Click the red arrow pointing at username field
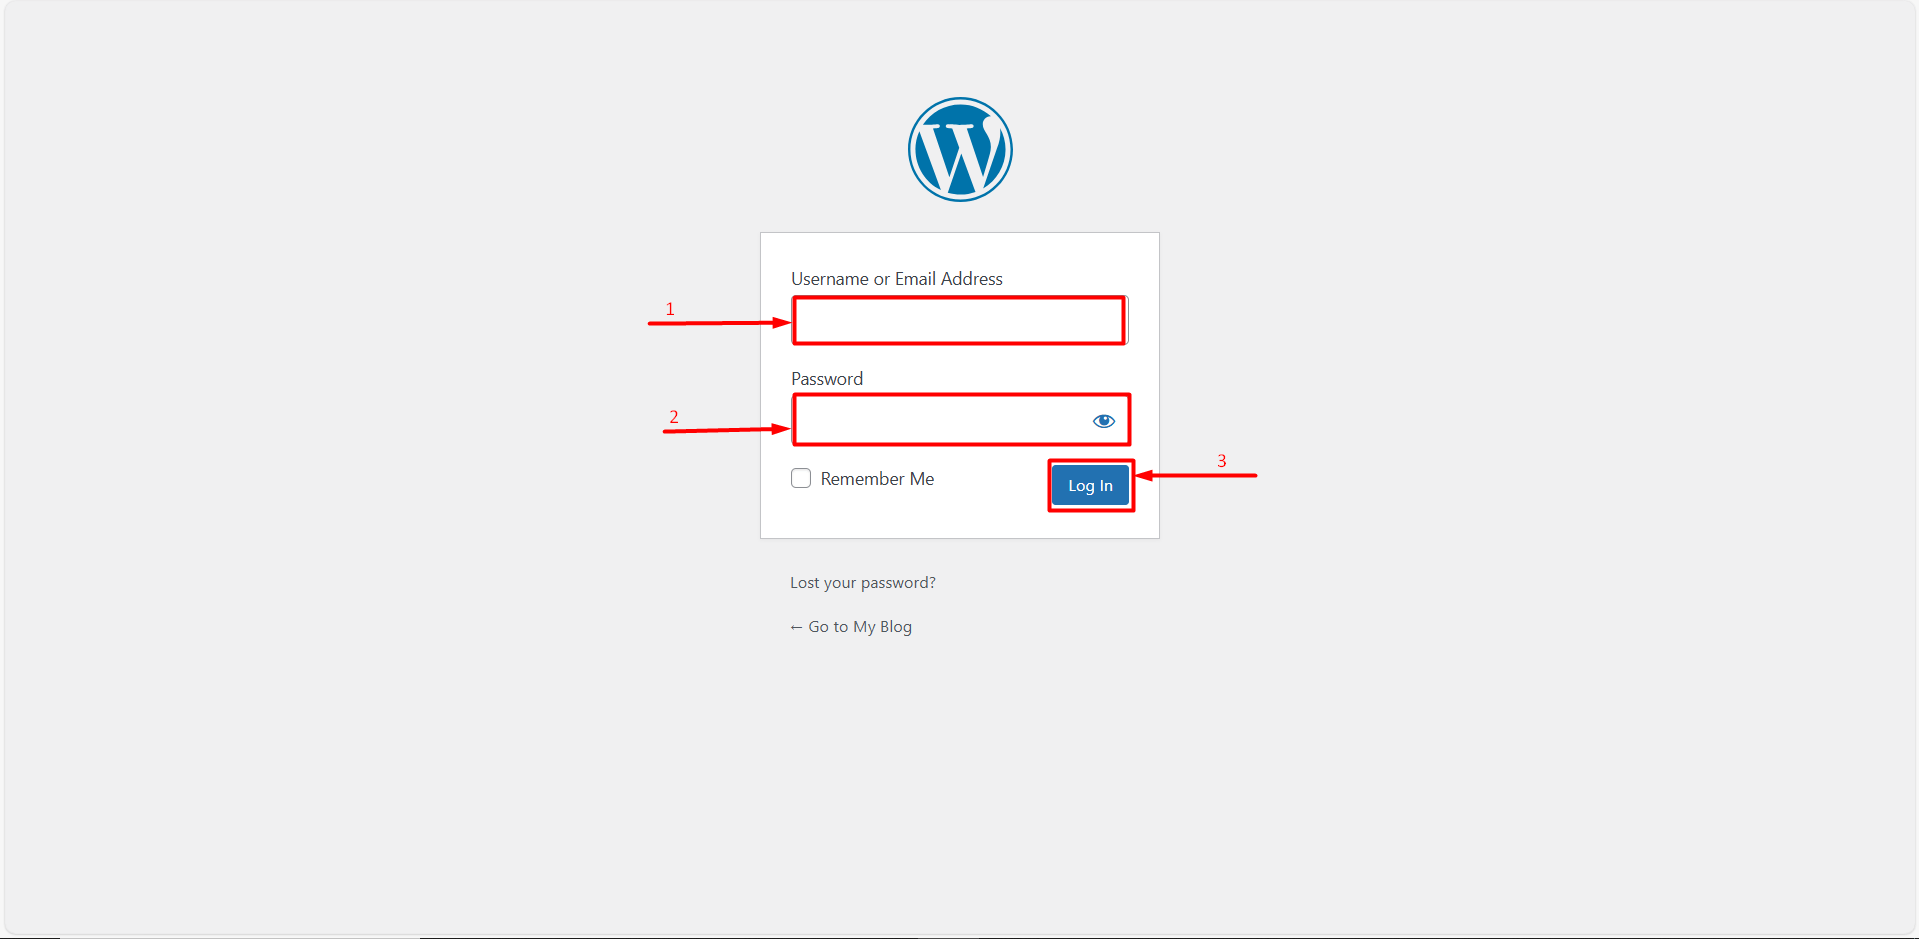1919x939 pixels. coord(719,323)
